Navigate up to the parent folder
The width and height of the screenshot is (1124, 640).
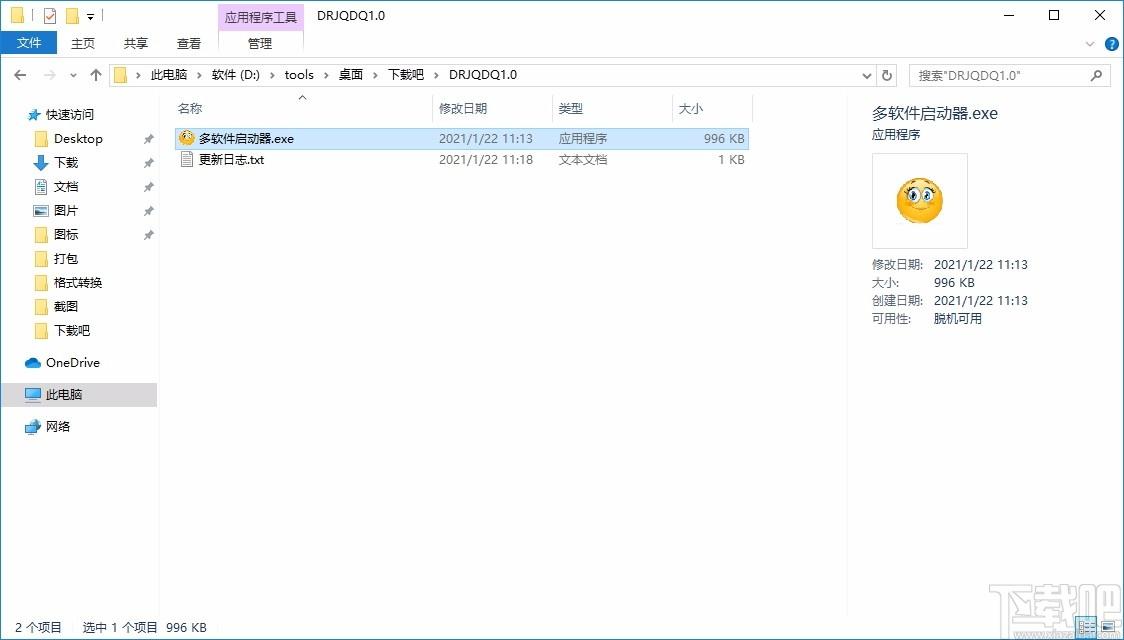[95, 74]
